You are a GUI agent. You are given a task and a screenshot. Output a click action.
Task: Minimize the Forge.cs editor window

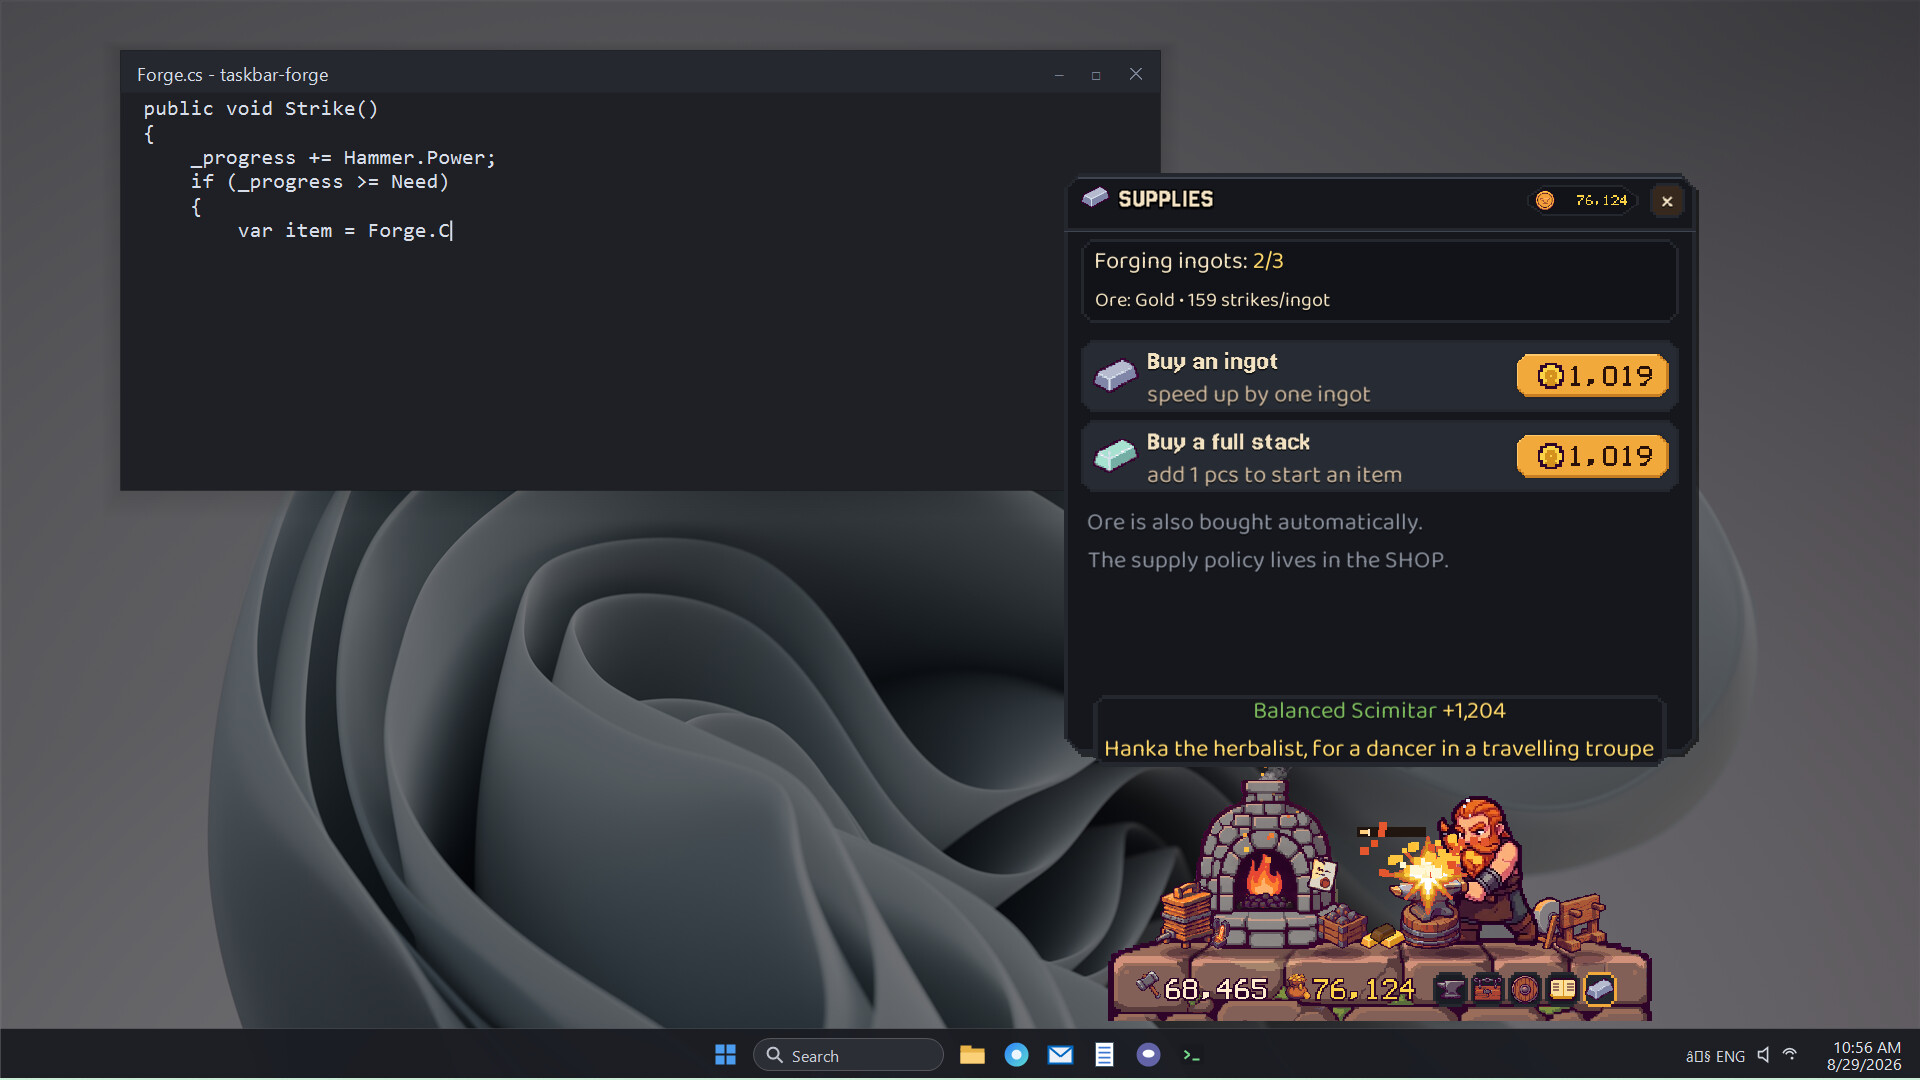point(1059,75)
